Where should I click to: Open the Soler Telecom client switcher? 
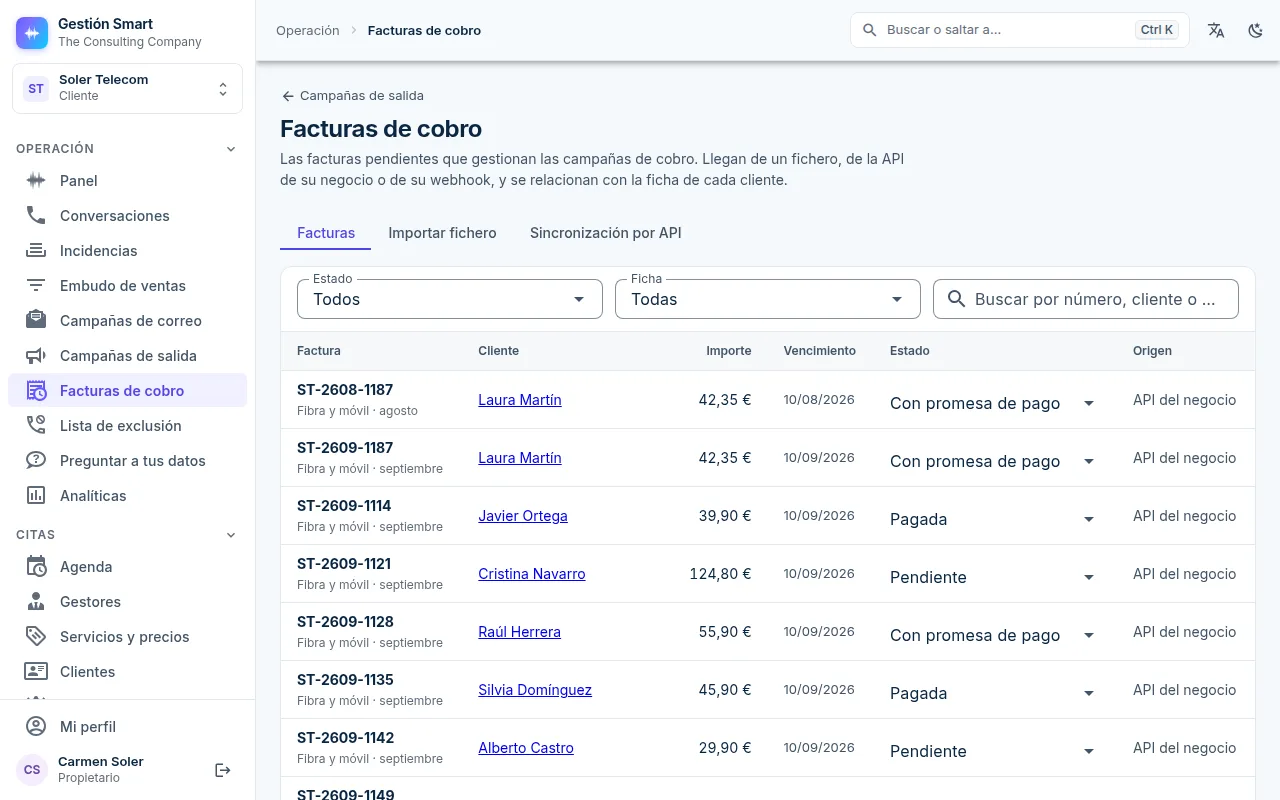128,88
